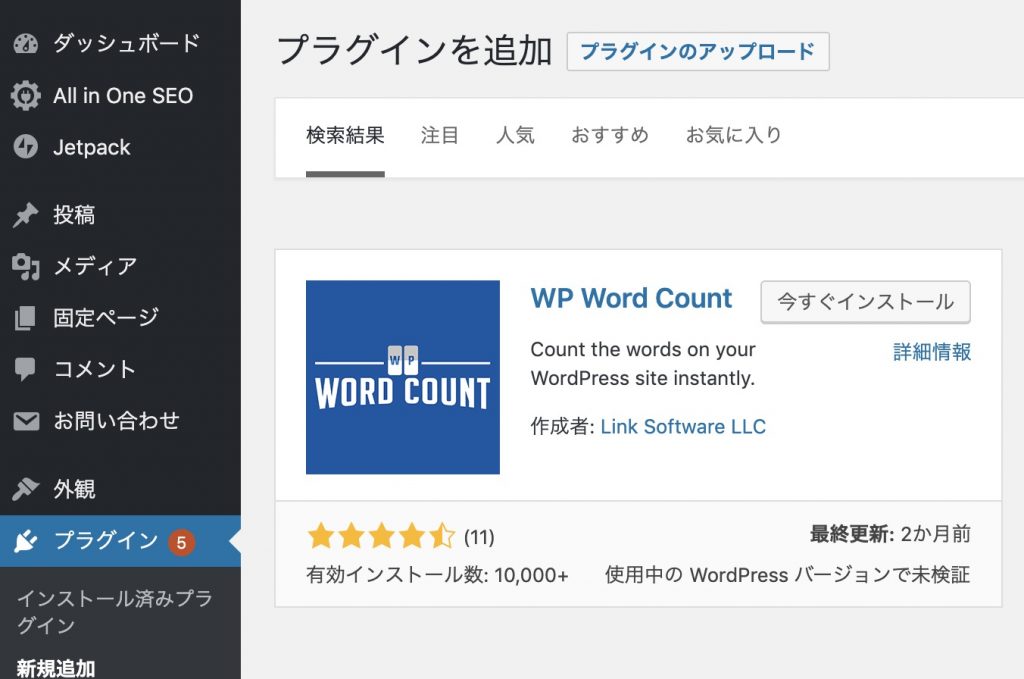Open ダッシュボード menu item
This screenshot has height=679, width=1024.
120,44
